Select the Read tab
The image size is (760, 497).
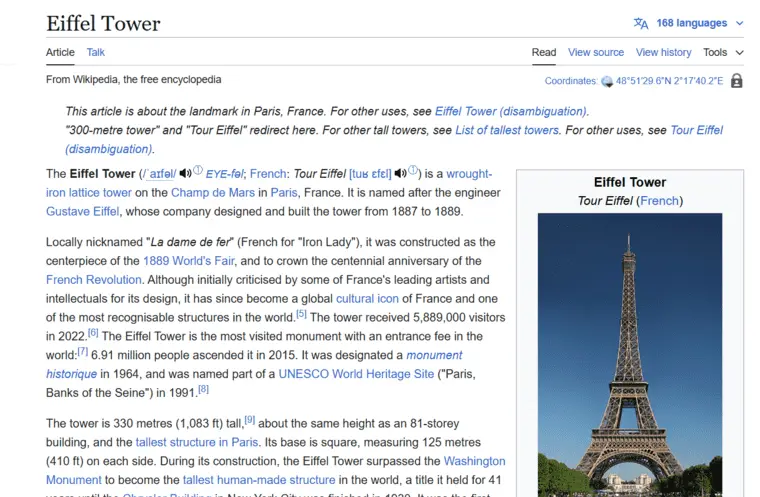click(x=544, y=52)
